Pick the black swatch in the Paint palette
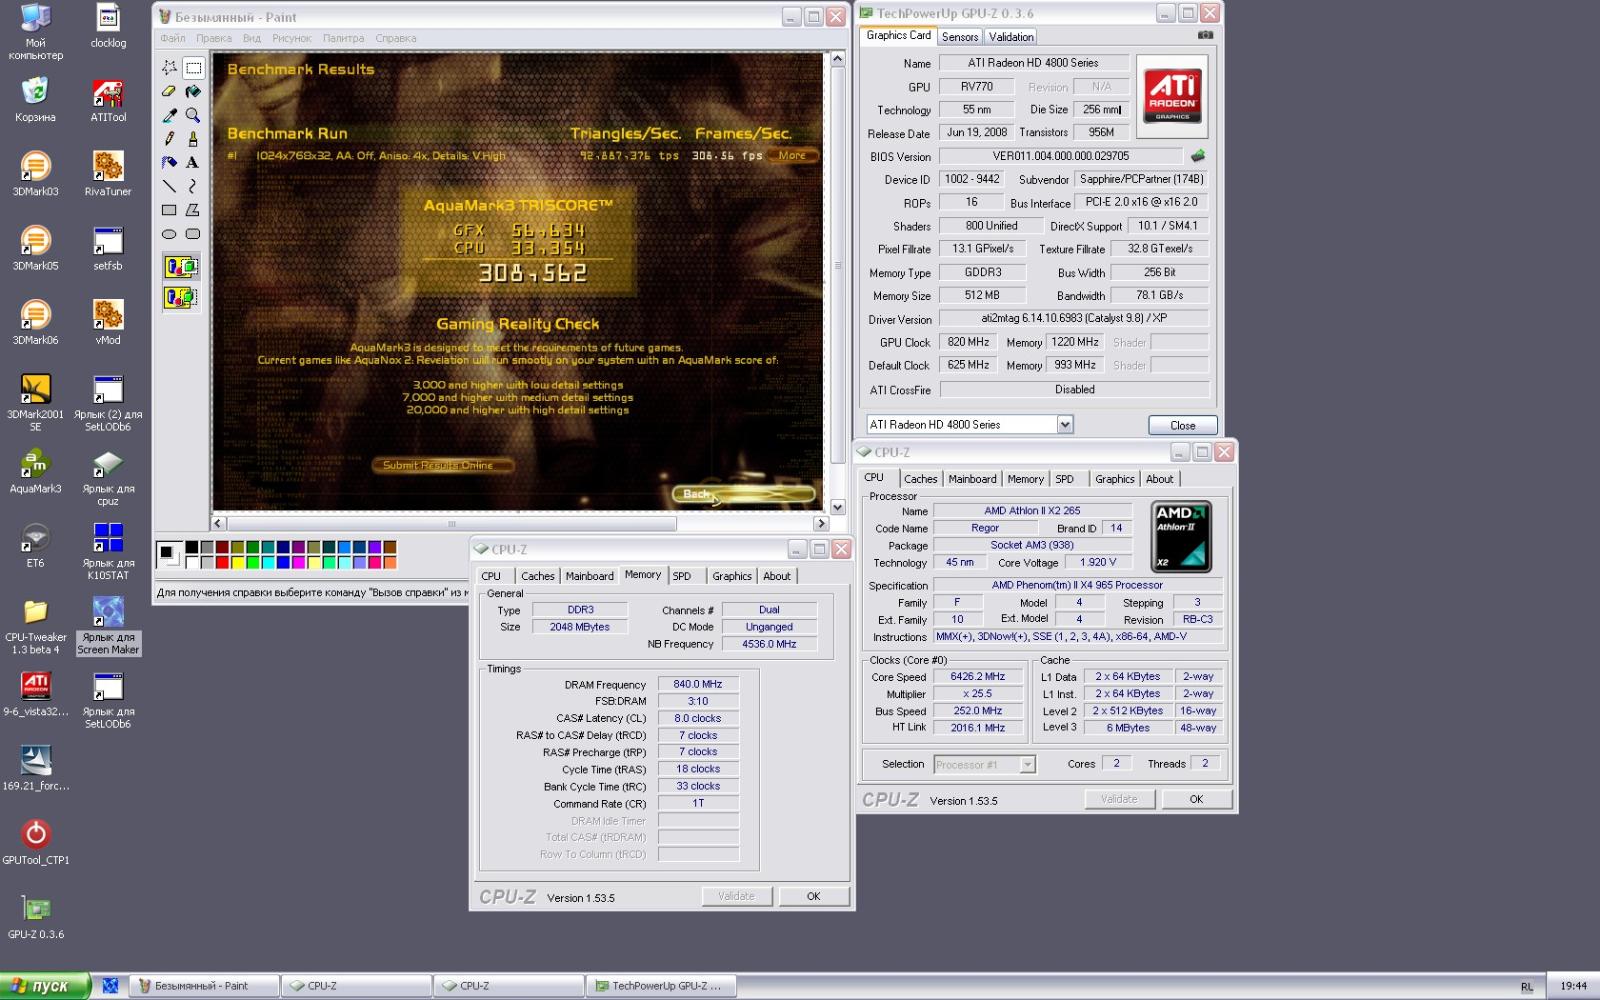This screenshot has width=1600, height=1000. click(x=191, y=547)
